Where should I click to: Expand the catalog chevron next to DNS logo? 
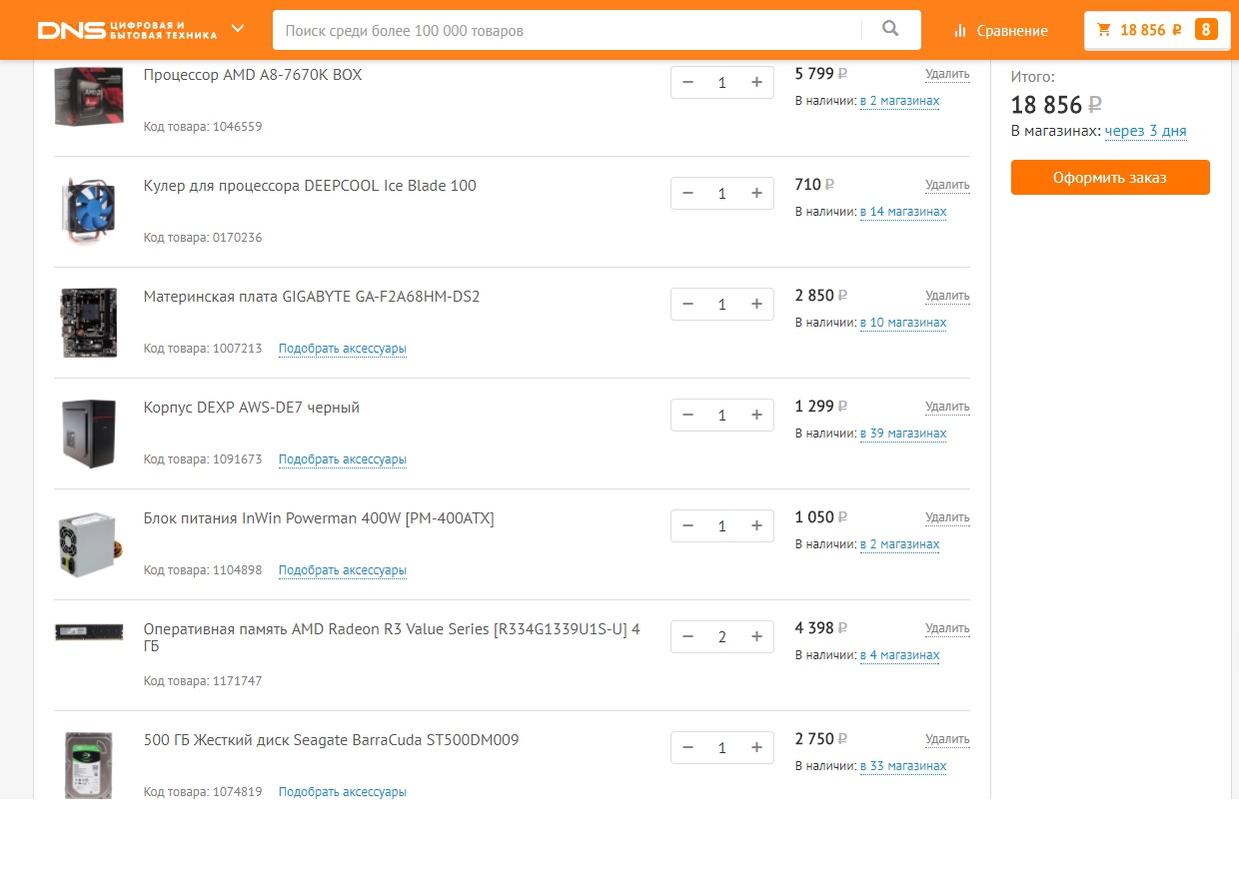coord(238,29)
